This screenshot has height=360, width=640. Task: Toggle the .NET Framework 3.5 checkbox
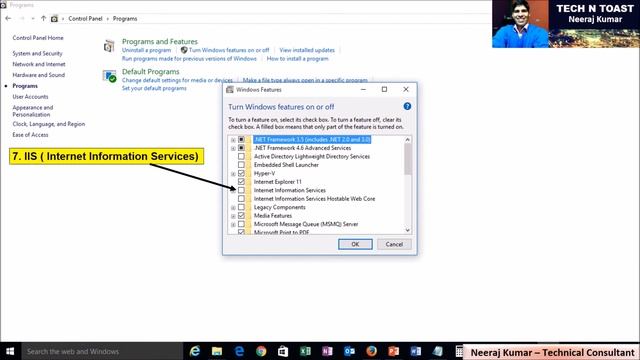coord(241,140)
